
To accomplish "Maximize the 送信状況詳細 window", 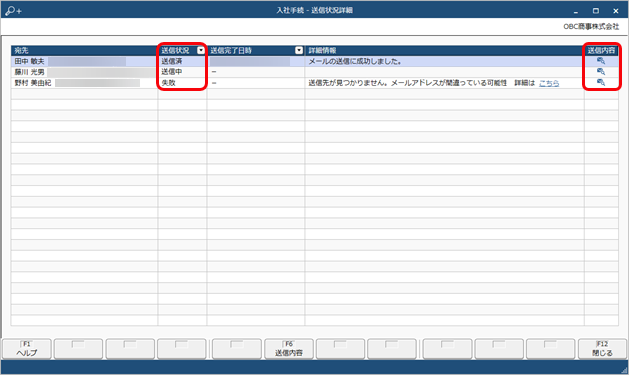I will coord(596,11).
